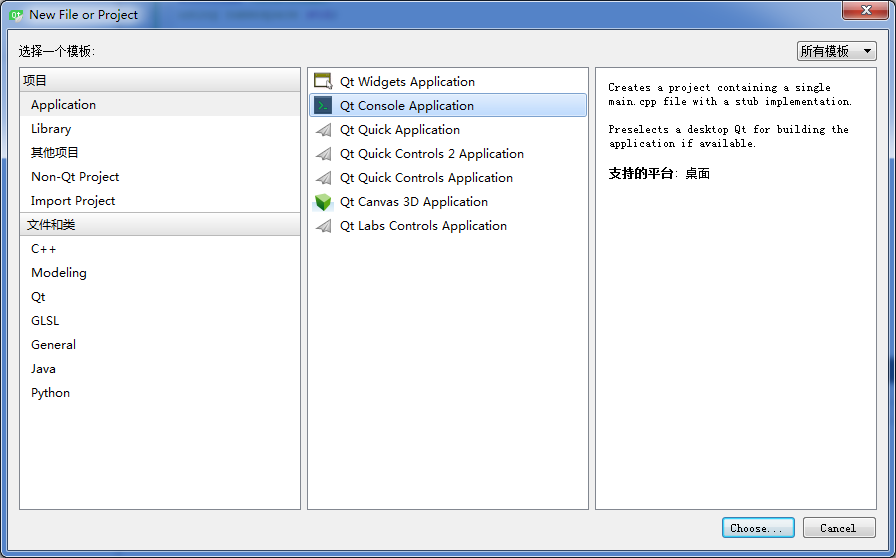Choose the Qt Quick Controls Application template

(x=448, y=178)
